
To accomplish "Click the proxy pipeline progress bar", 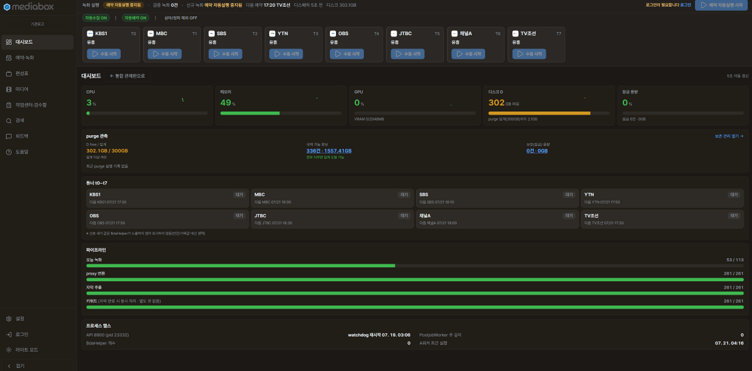I will click(x=415, y=279).
